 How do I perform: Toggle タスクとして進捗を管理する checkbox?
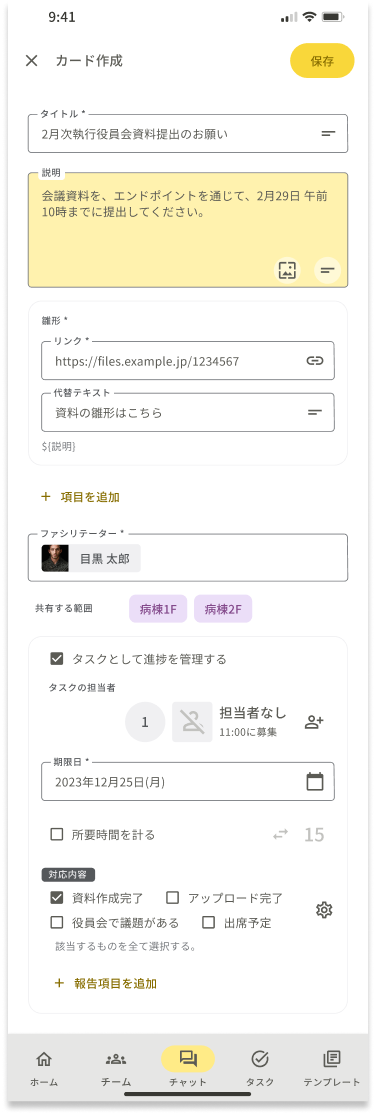tap(57, 659)
